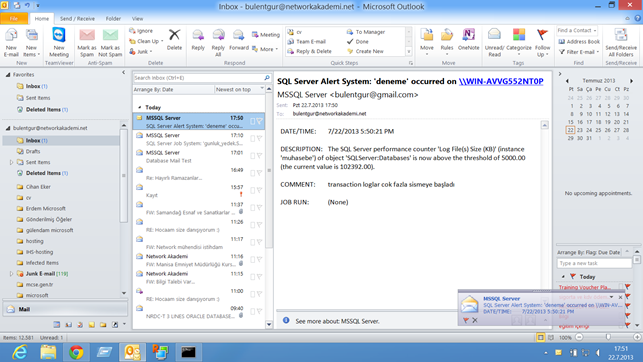The height and width of the screenshot is (362, 643).
Task: Switch to the Home tab
Action: tap(41, 18)
